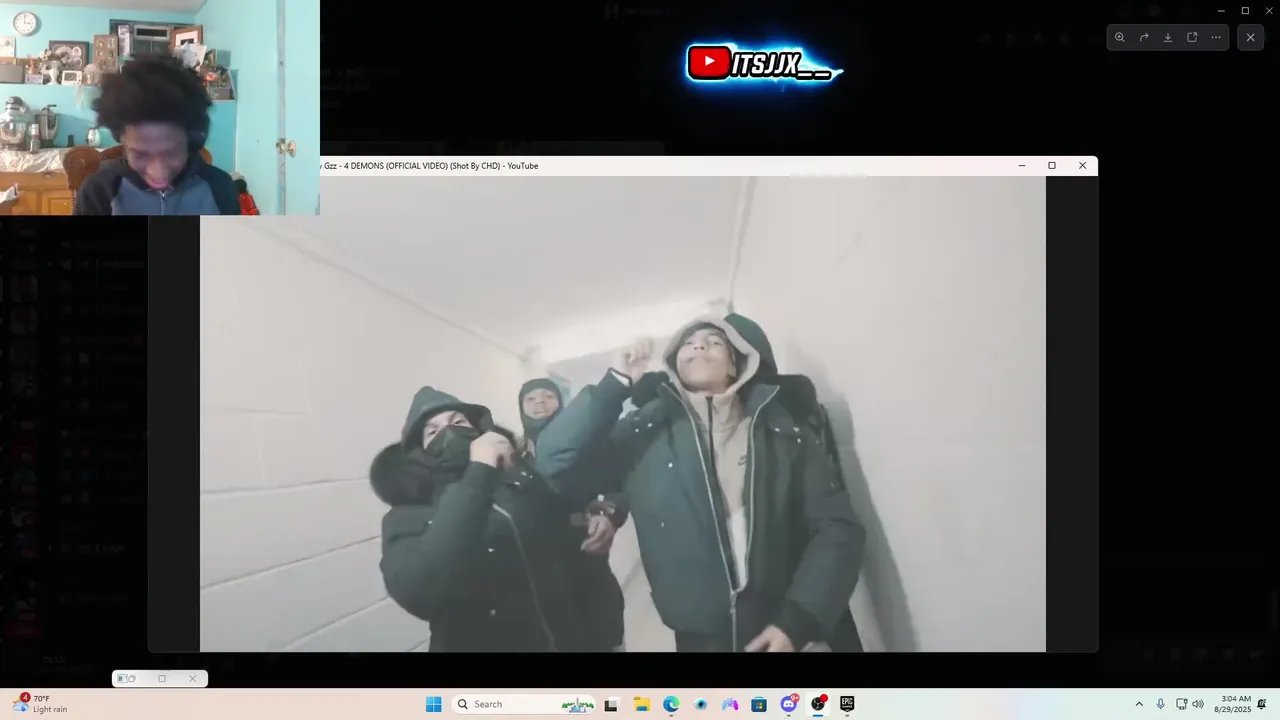Click the forward arrow icon in viewer toolbar

[x=1144, y=37]
